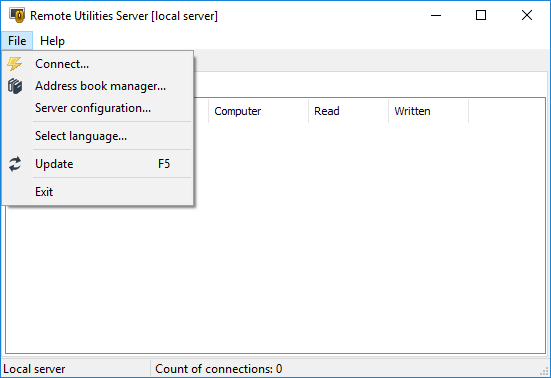The height and width of the screenshot is (378, 551).
Task: Click the F5 shortcut label beside Update
Action: coord(164,164)
